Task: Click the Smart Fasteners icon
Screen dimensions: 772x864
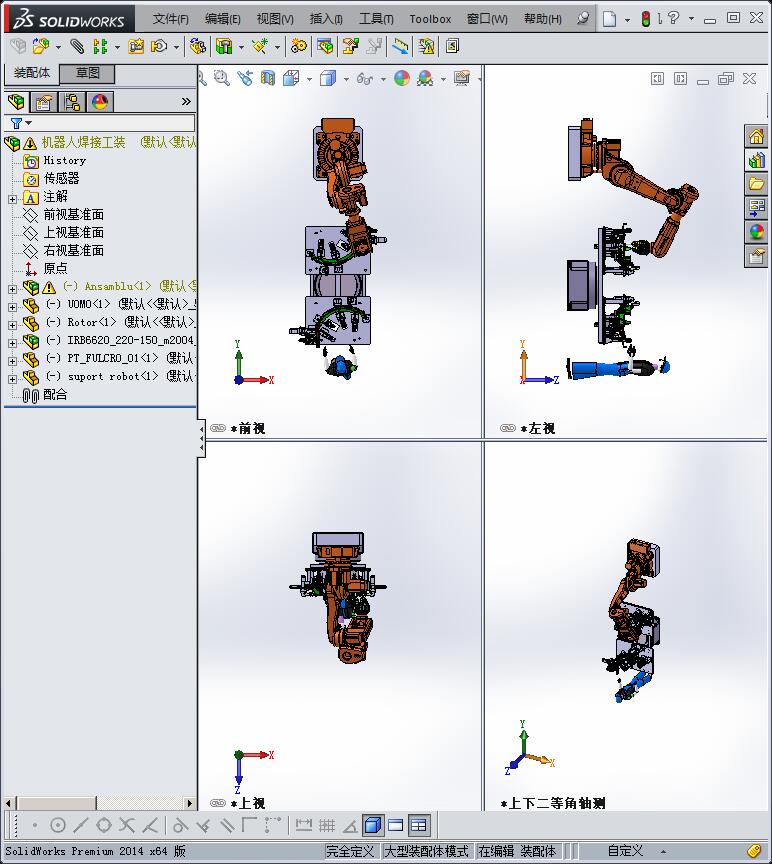Action: tap(136, 46)
